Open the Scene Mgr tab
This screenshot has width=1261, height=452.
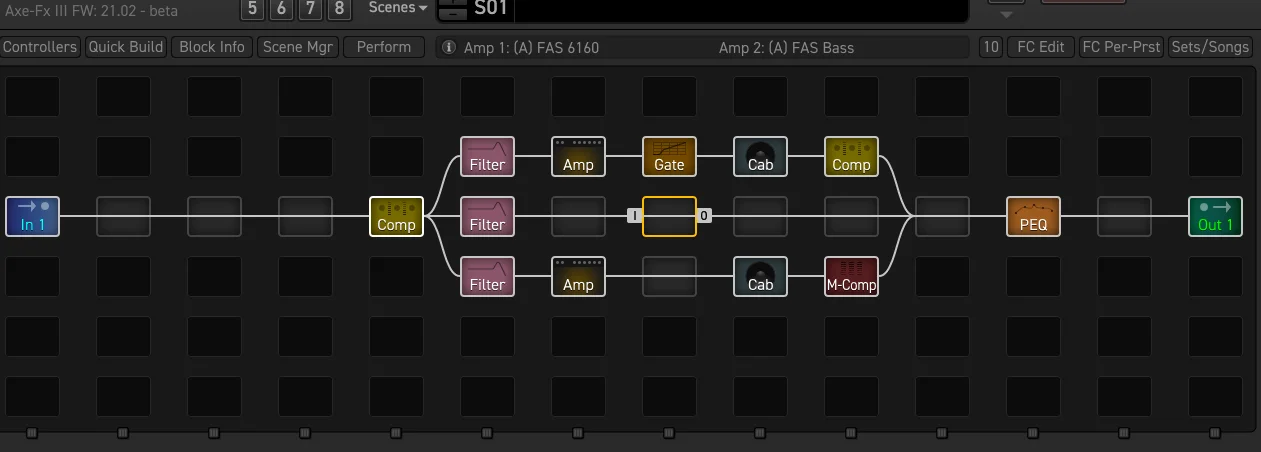[297, 47]
